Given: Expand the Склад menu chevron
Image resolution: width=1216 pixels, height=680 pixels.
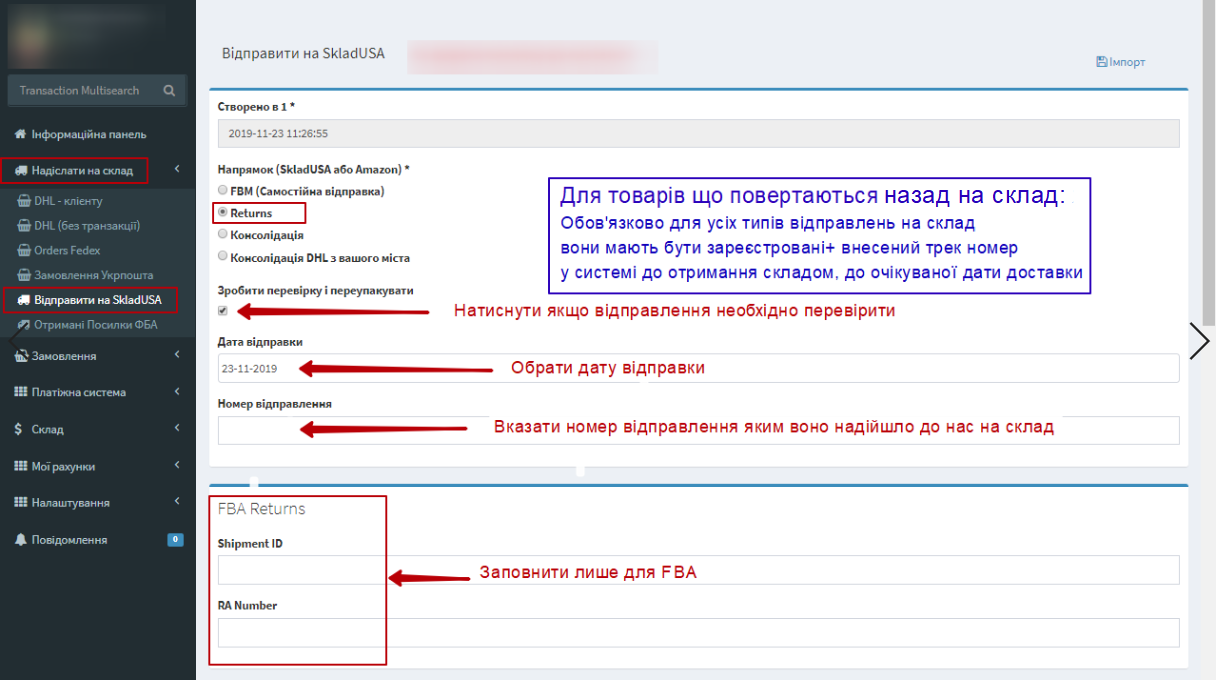Looking at the screenshot, I should [177, 429].
